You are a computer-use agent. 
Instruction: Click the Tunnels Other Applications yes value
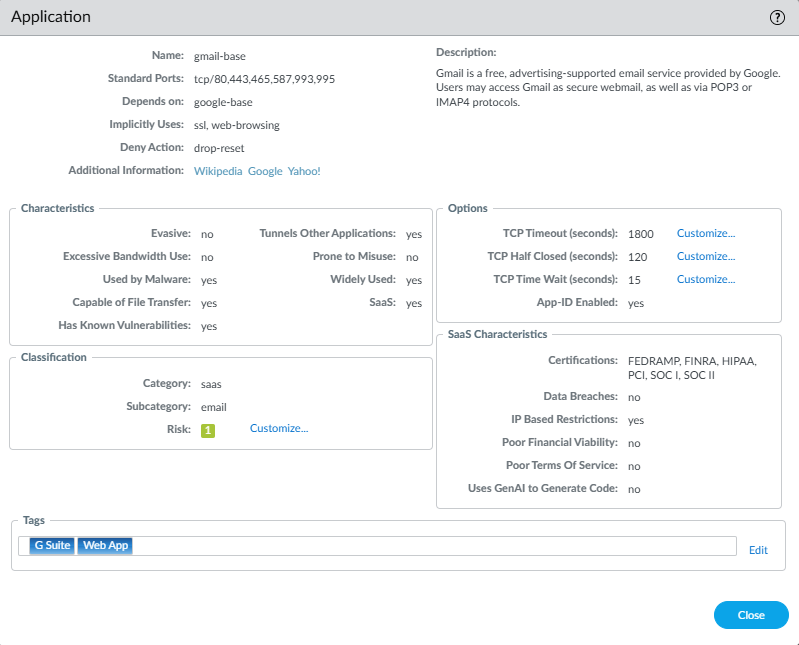(x=414, y=234)
